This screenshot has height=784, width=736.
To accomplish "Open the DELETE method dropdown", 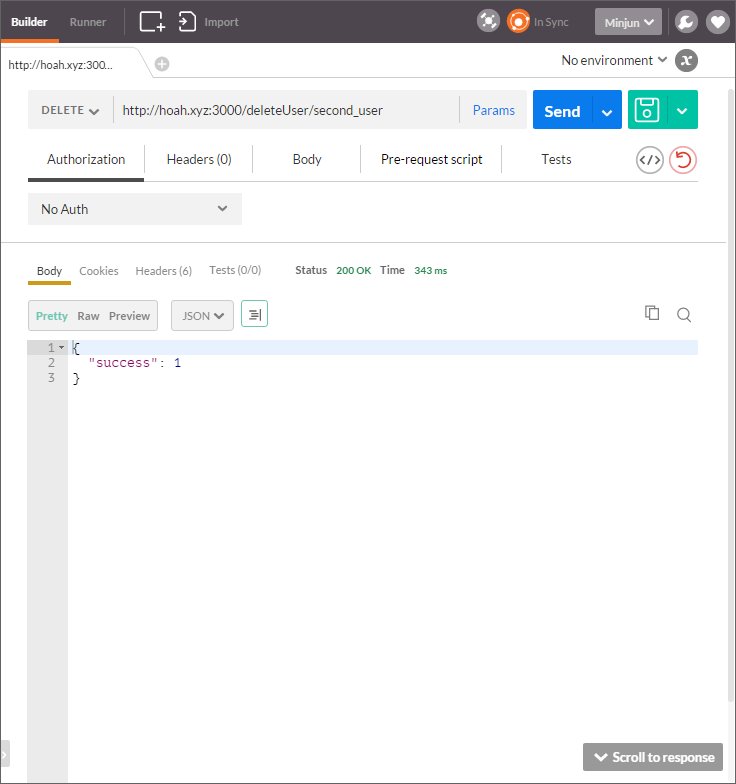I will (x=70, y=110).
